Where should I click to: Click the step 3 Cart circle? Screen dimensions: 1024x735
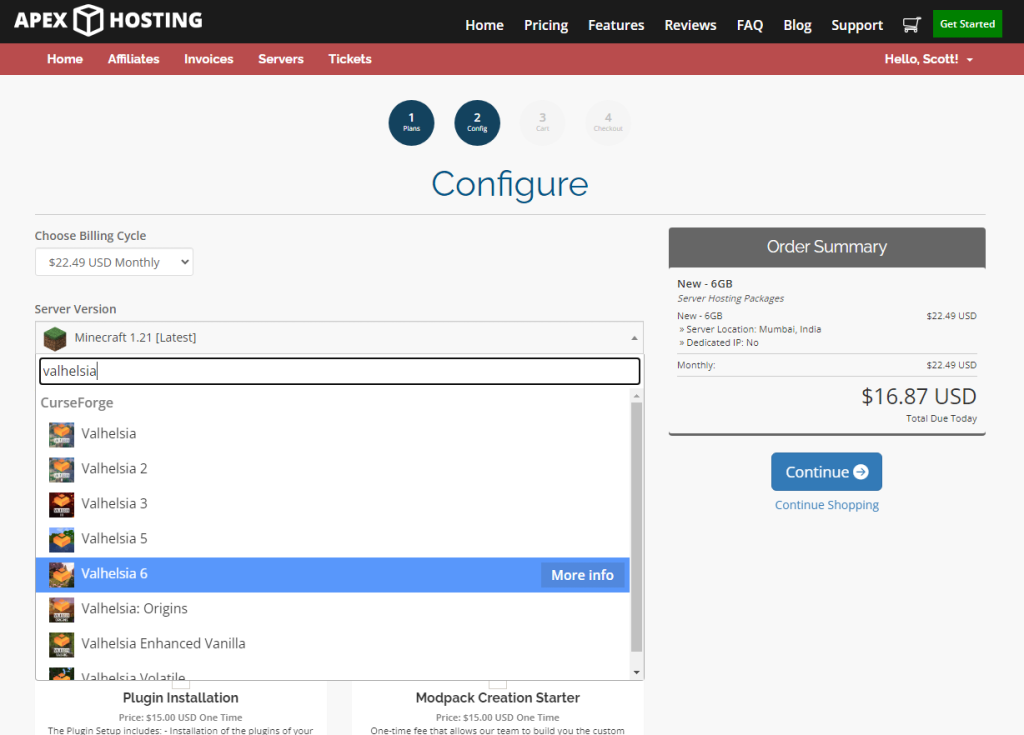542,122
